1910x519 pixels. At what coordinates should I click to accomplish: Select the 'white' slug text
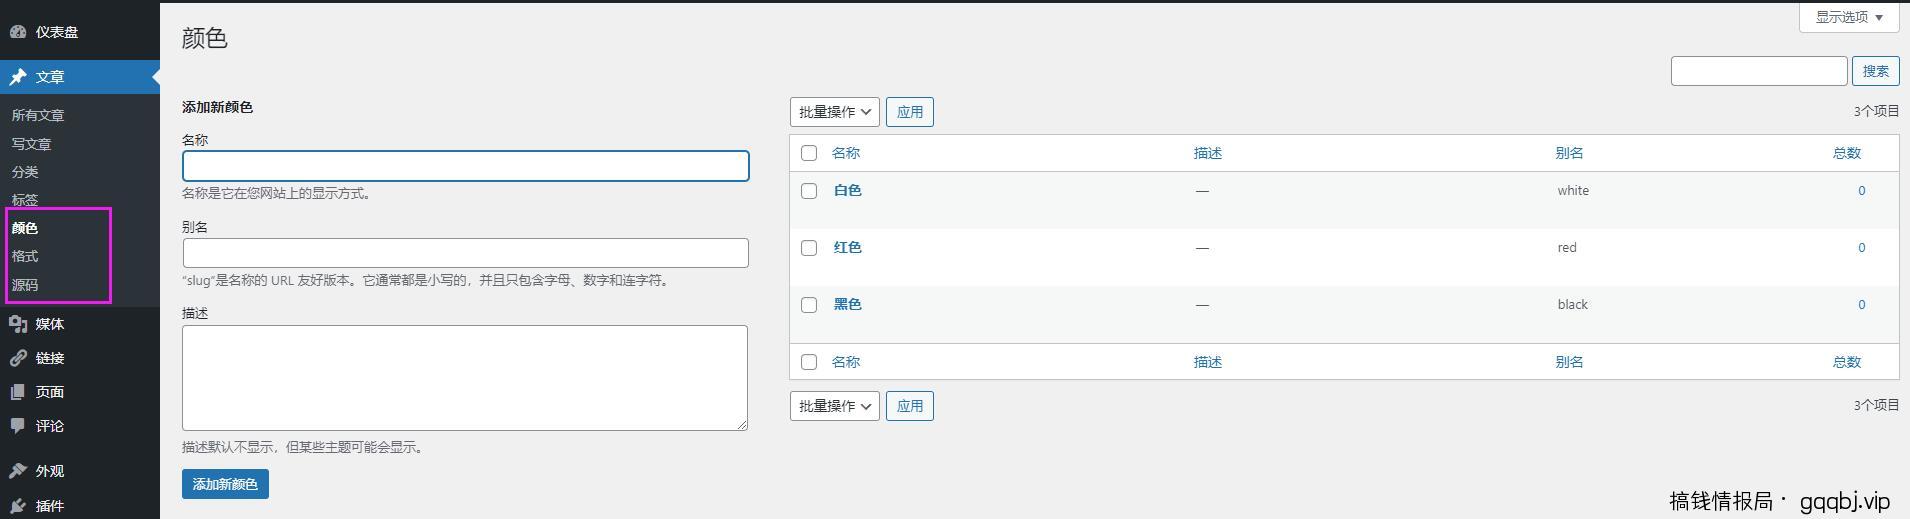1573,190
